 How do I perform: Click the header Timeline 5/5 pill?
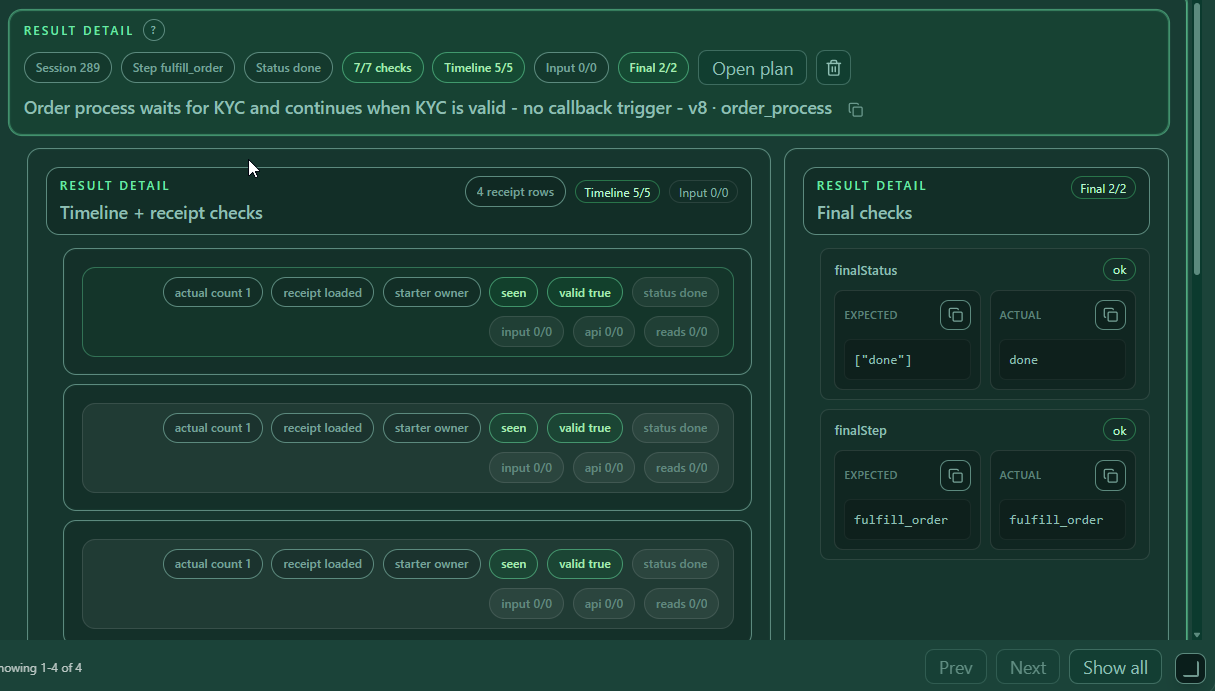tap(478, 68)
